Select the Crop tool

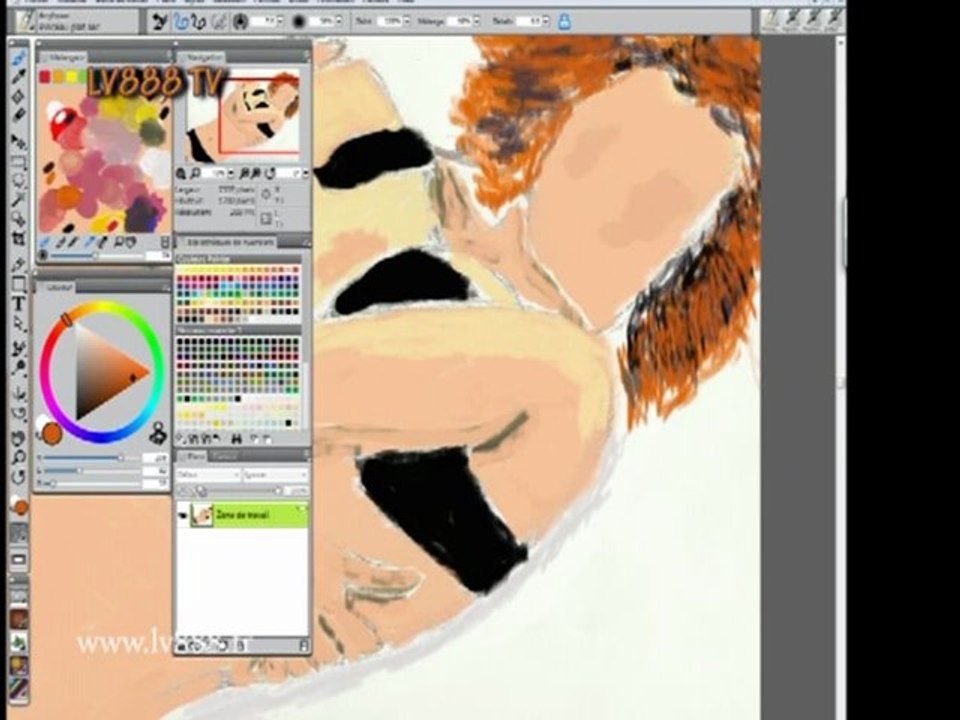[19, 239]
